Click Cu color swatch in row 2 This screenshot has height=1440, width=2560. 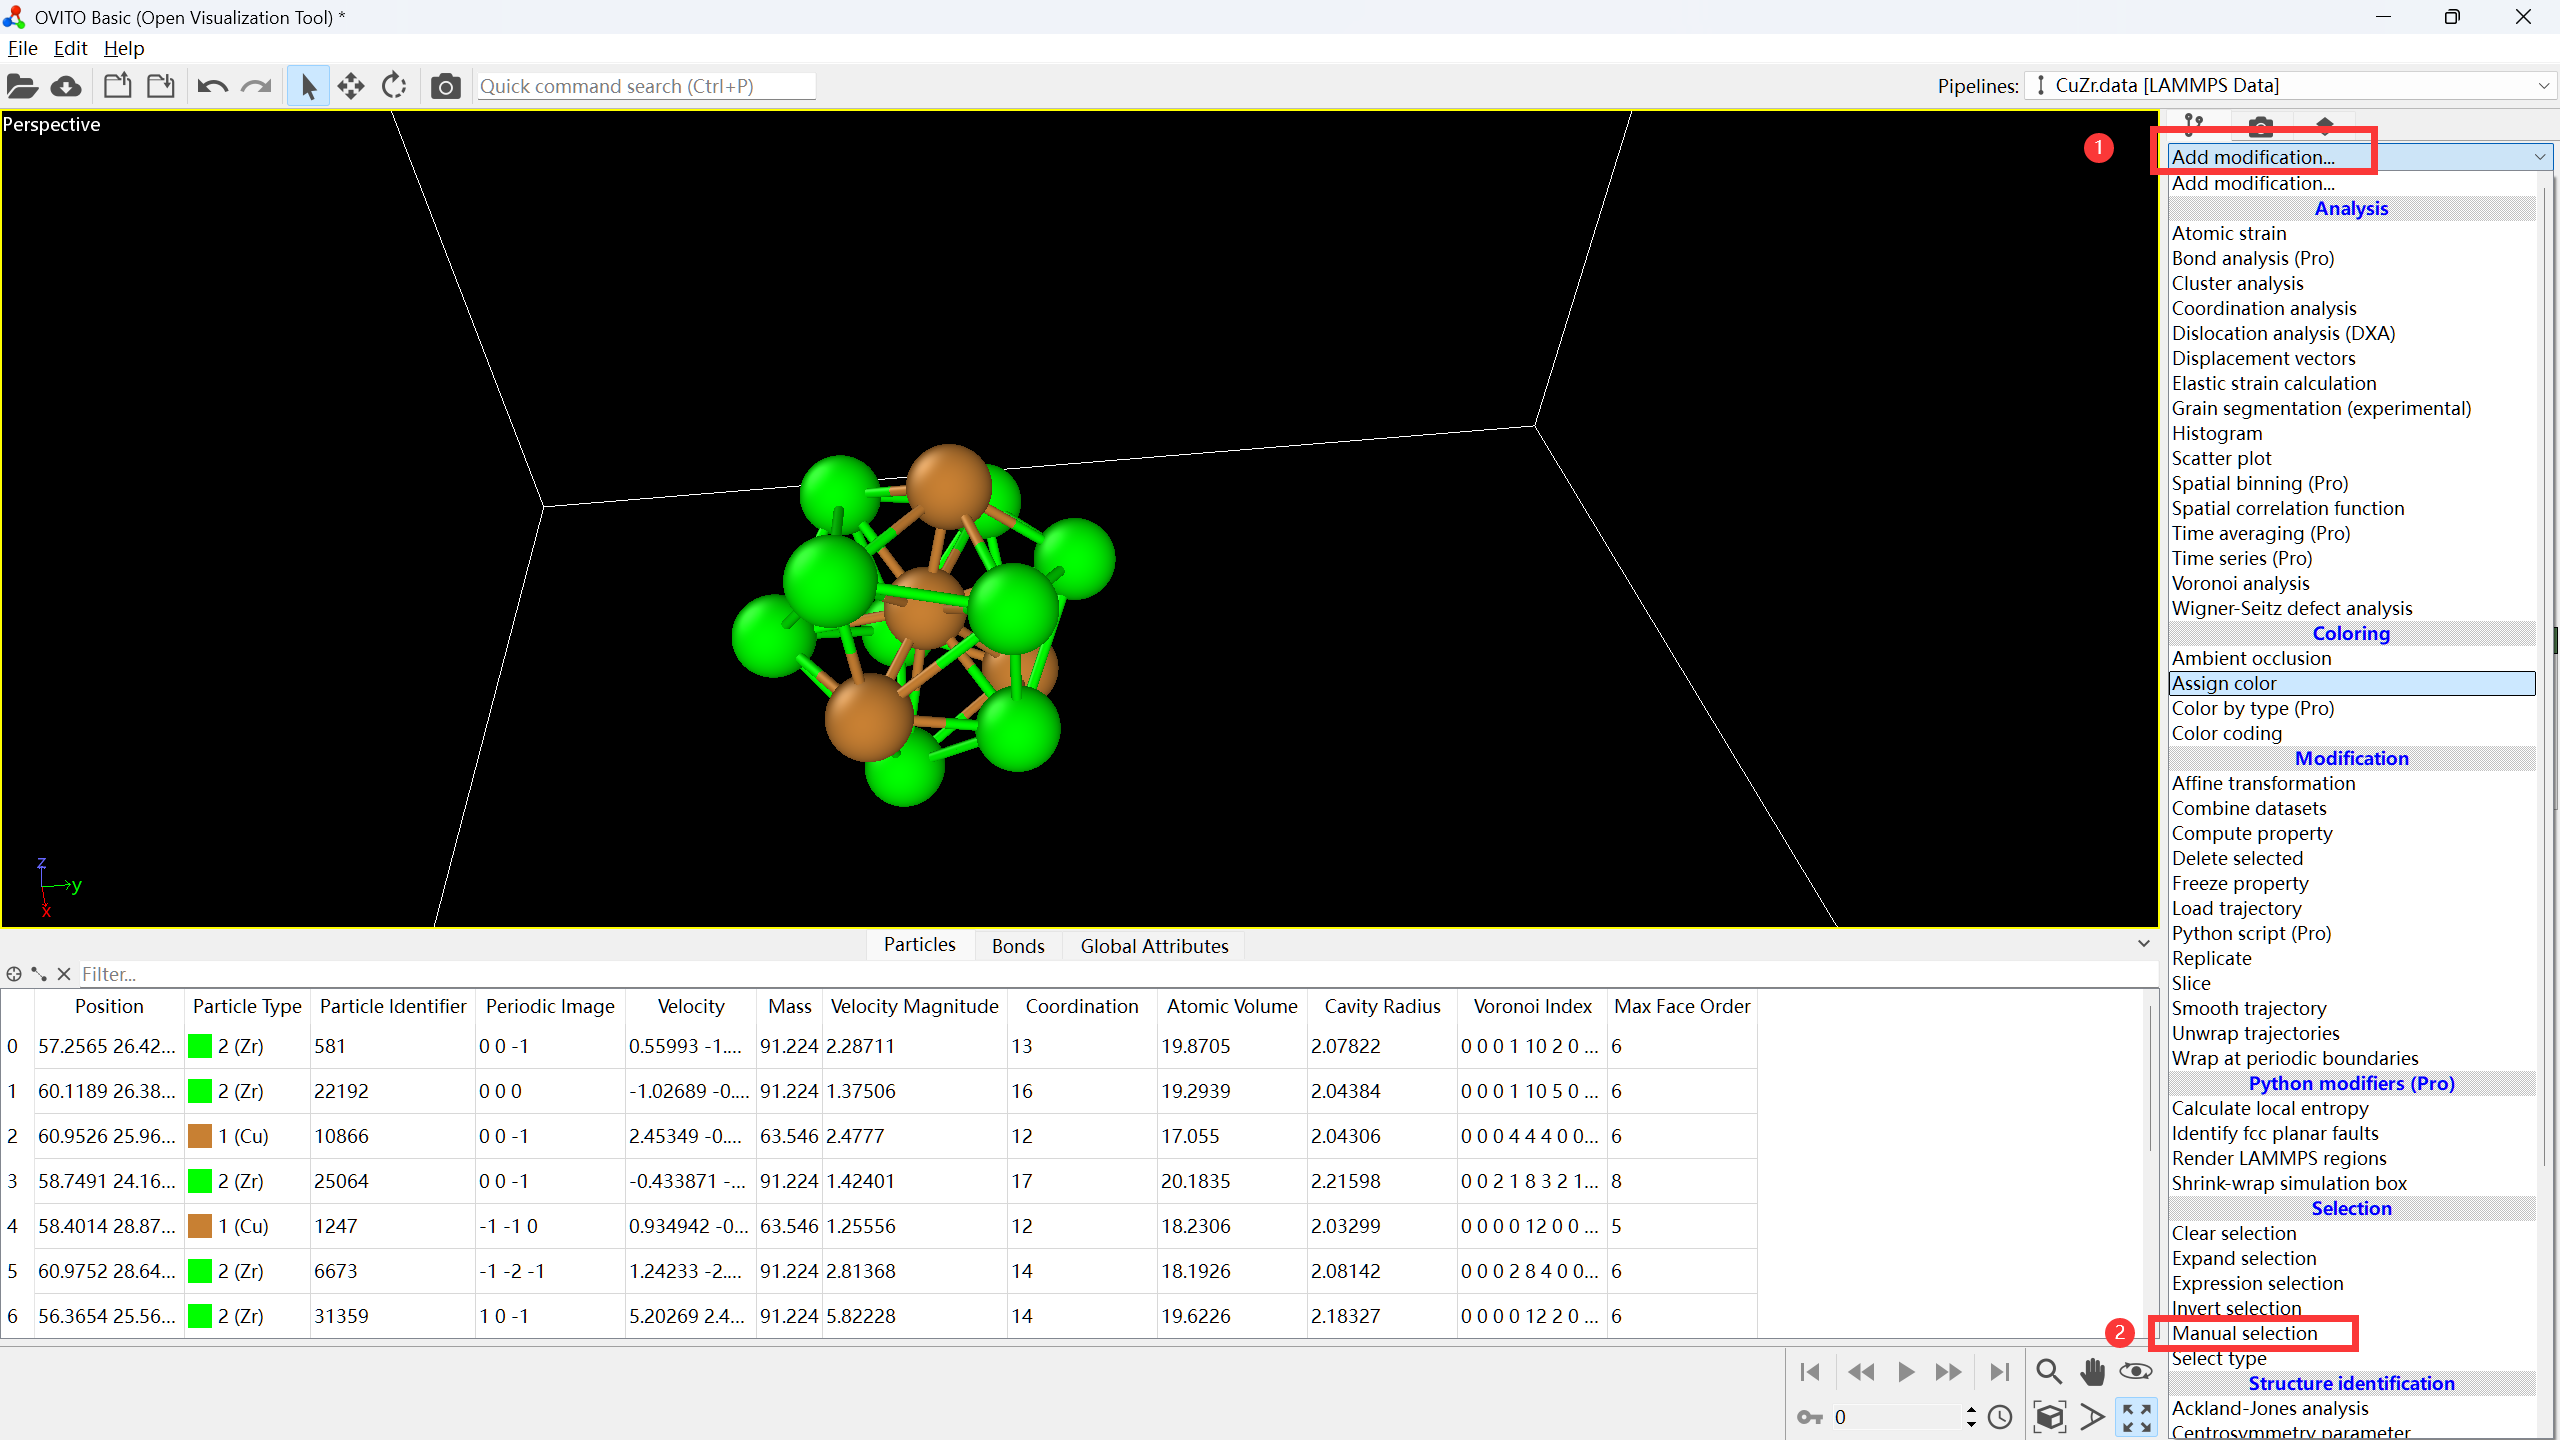[x=200, y=1136]
